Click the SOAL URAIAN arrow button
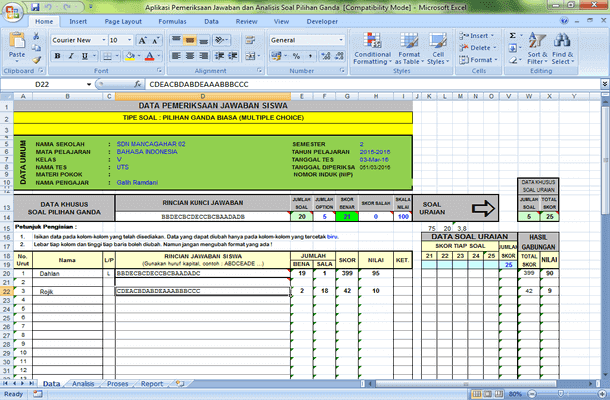The height and width of the screenshot is (400, 610). pyautogui.click(x=483, y=209)
